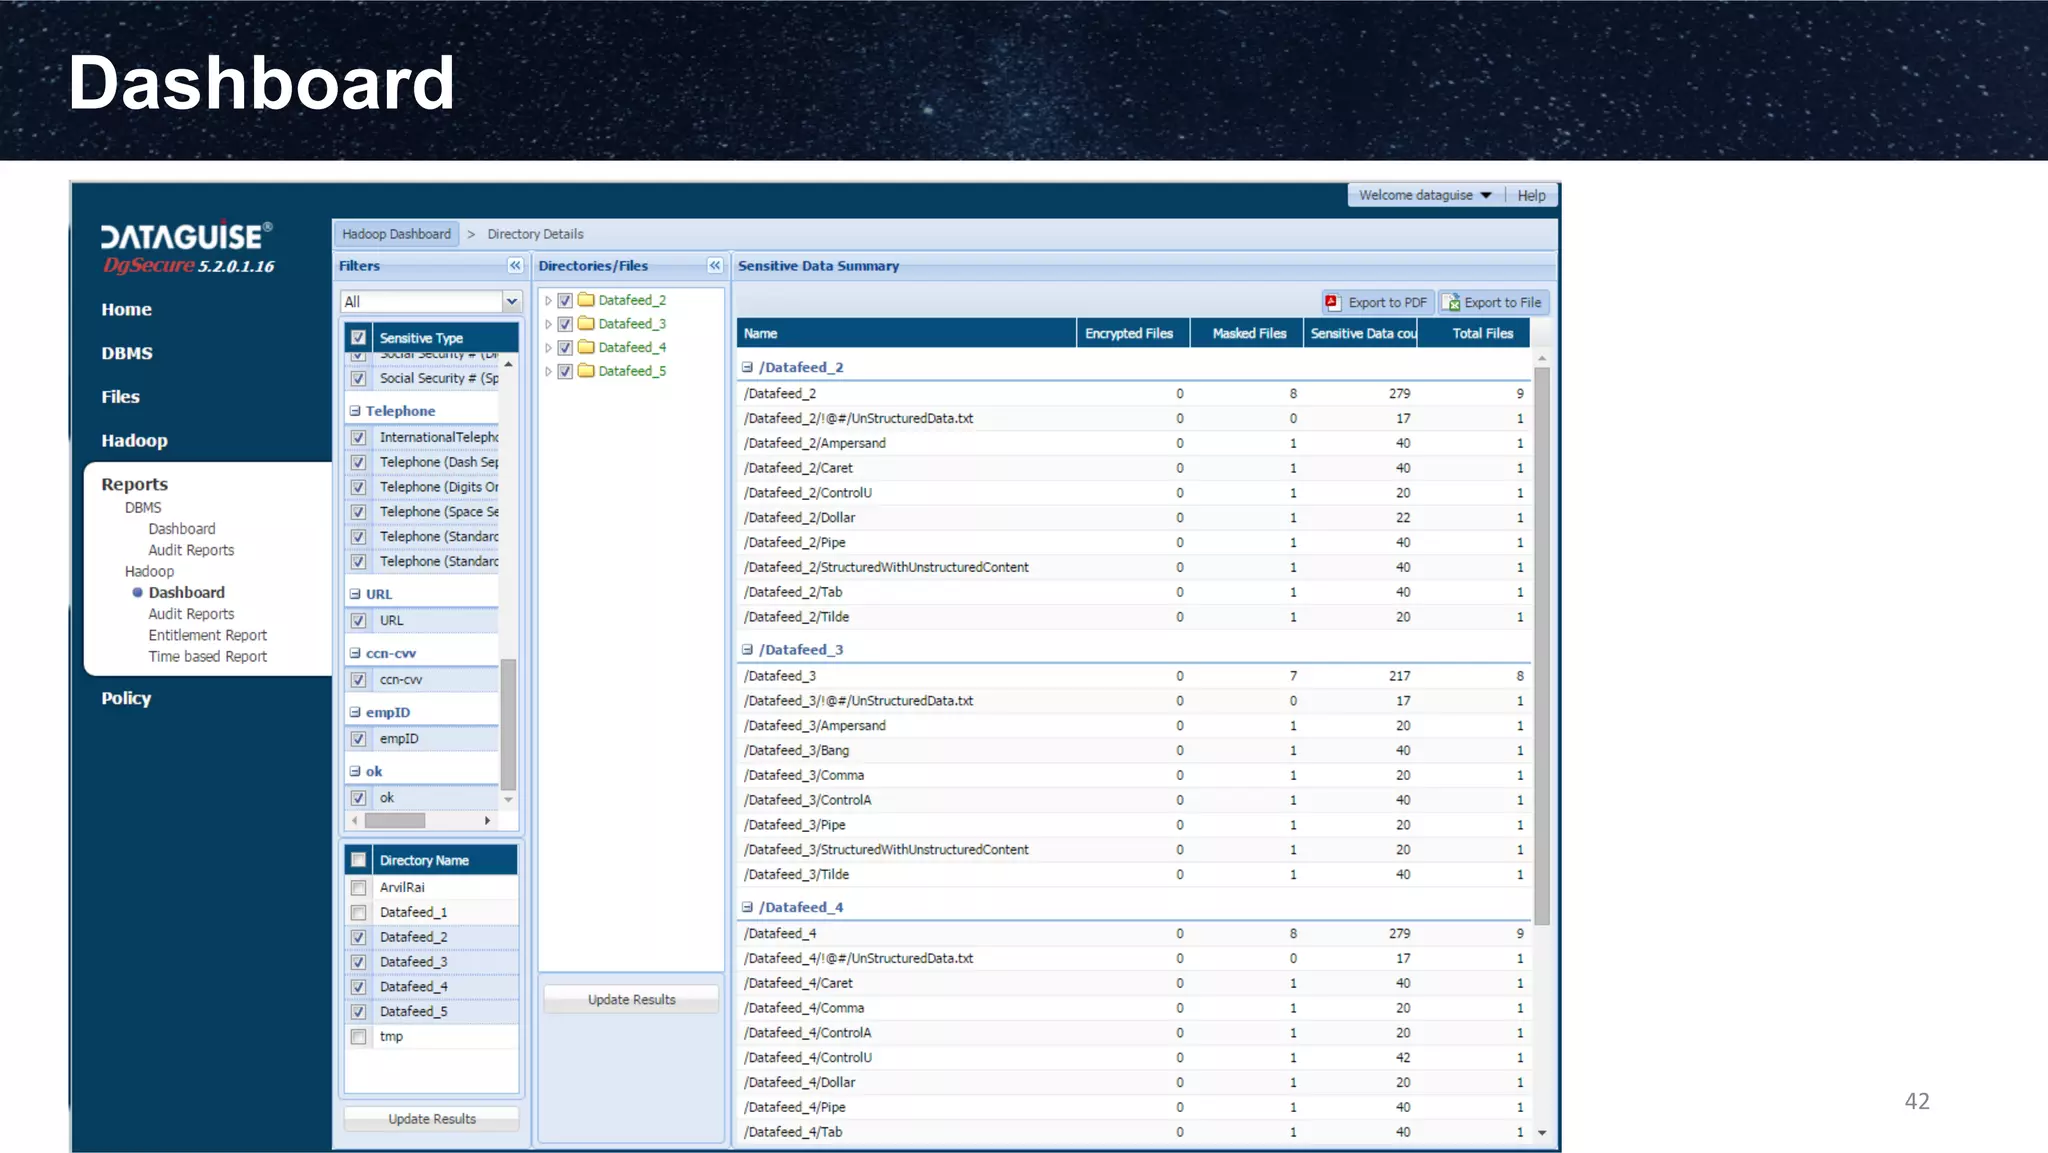Open the Reports navigation section
This screenshot has width=2048, height=1153.
point(134,484)
